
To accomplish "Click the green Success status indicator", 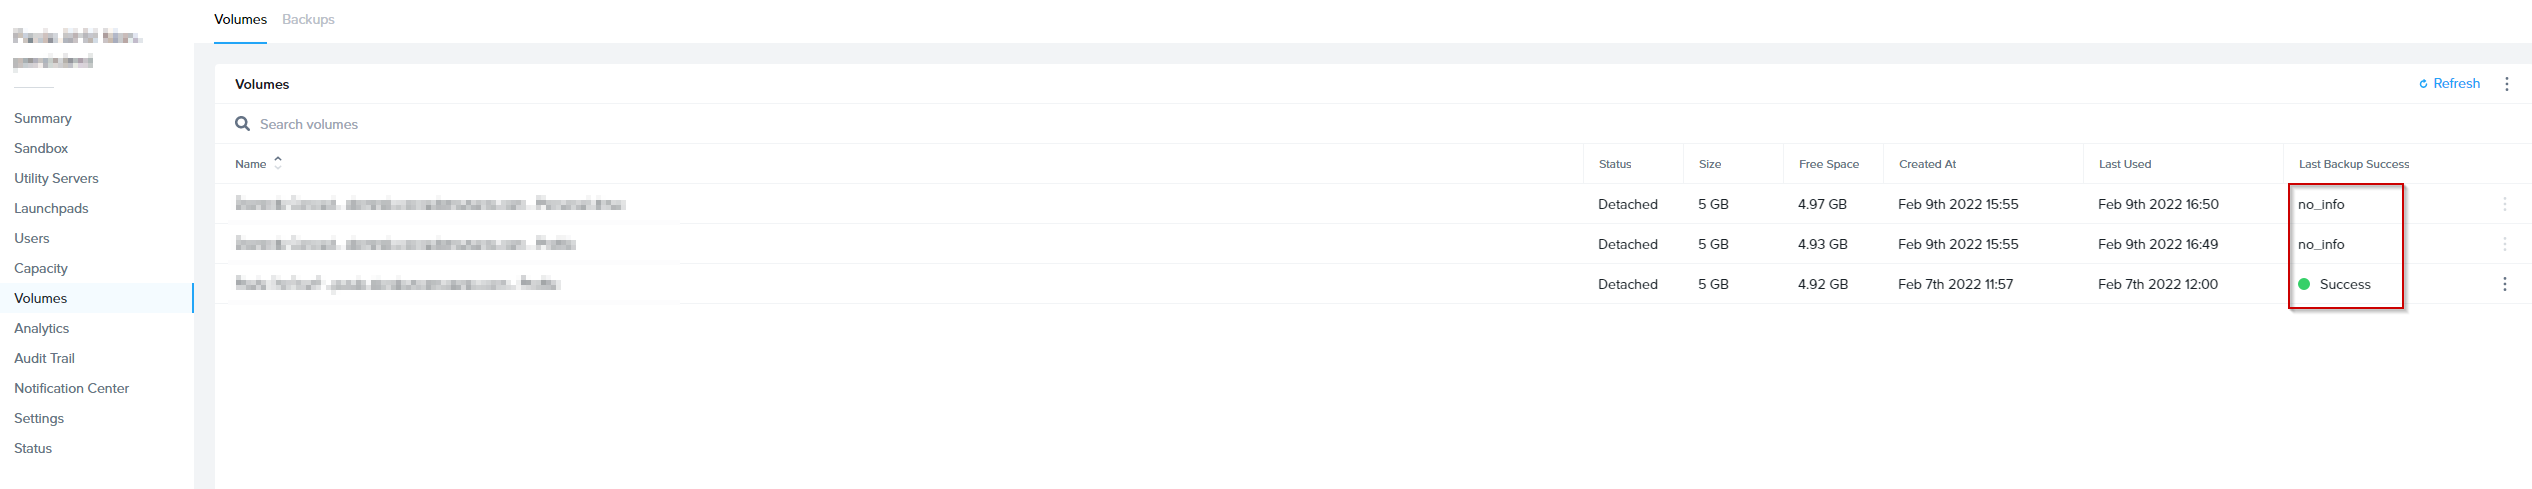I will coord(2304,284).
